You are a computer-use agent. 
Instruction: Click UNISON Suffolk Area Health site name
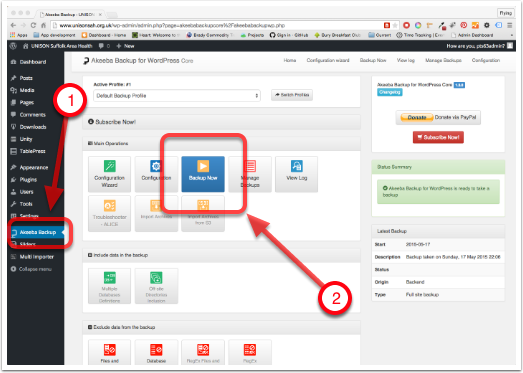pos(57,46)
